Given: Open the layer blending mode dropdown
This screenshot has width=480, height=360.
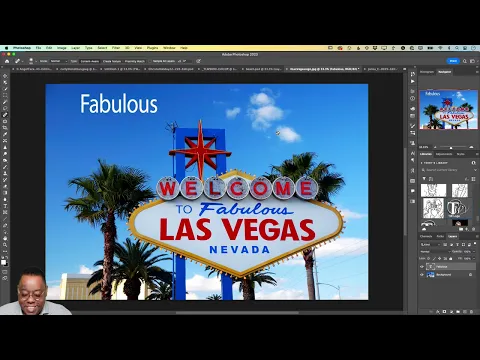Looking at the screenshot, I should pyautogui.click(x=436, y=251).
